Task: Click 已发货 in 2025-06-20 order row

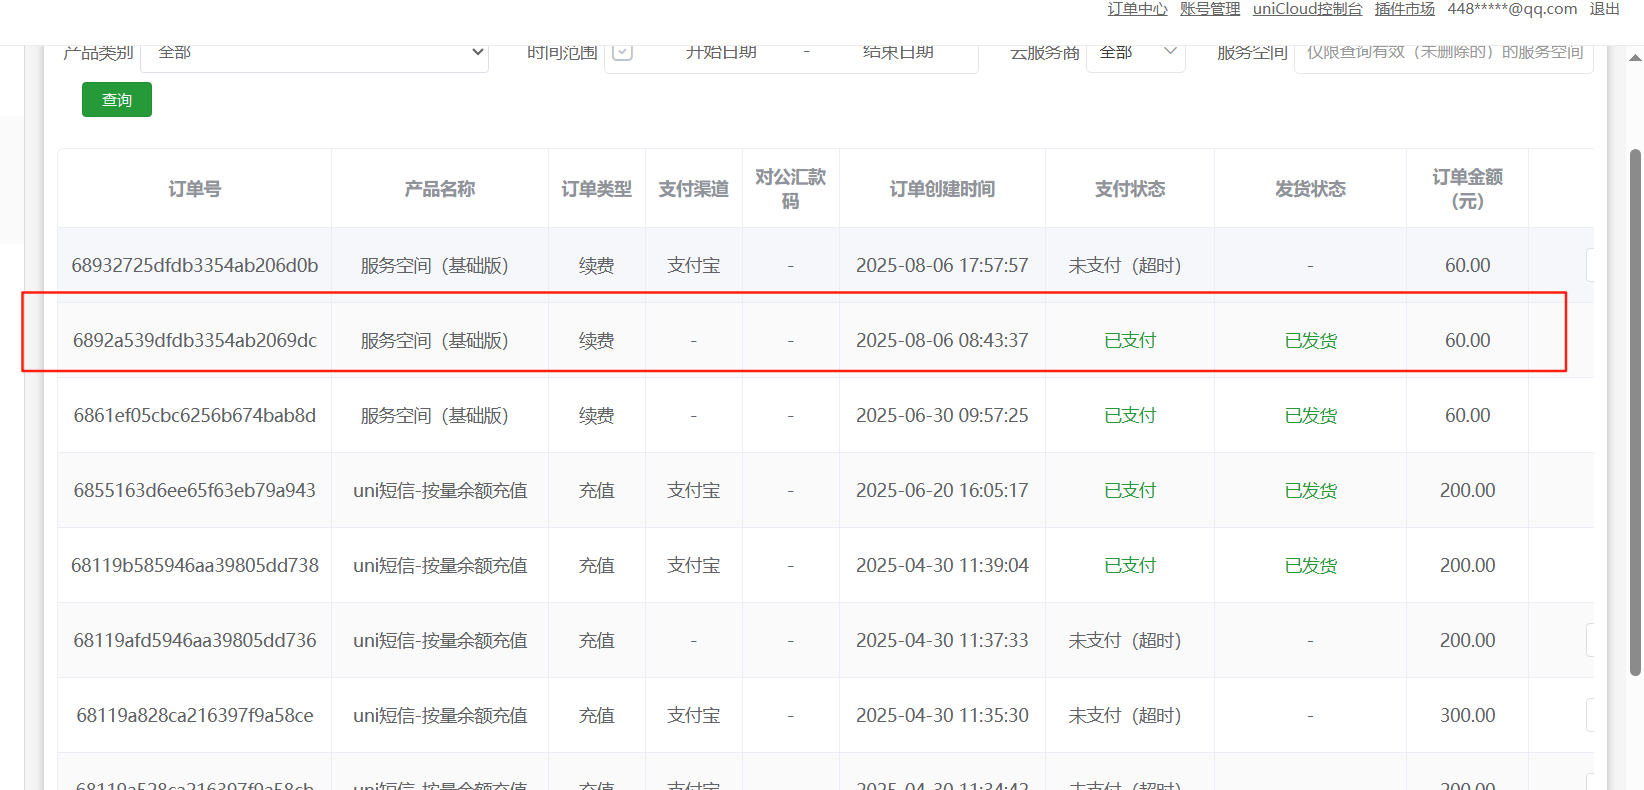Action: [x=1311, y=490]
